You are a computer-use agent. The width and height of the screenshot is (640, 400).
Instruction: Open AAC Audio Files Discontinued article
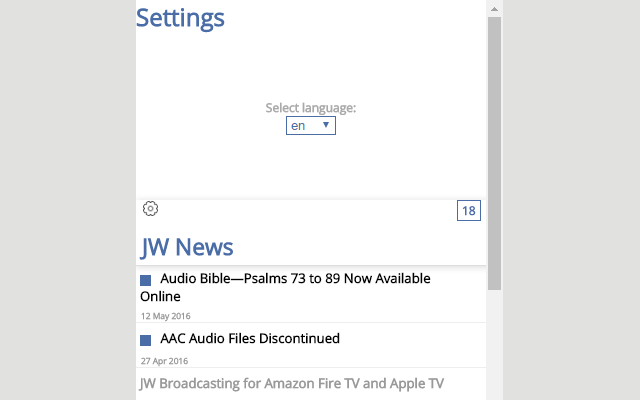[250, 338]
